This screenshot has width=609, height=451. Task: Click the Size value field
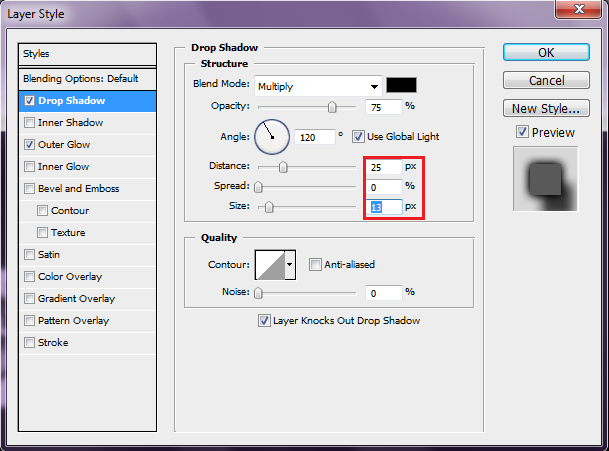(x=384, y=207)
